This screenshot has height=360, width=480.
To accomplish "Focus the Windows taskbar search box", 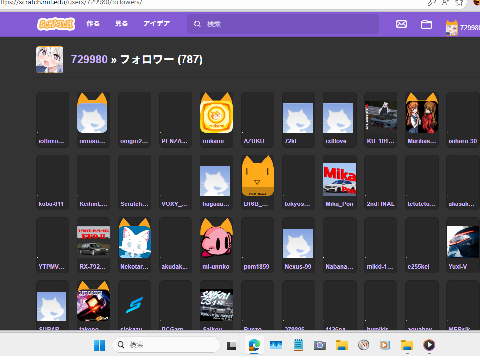I will (x=166, y=345).
